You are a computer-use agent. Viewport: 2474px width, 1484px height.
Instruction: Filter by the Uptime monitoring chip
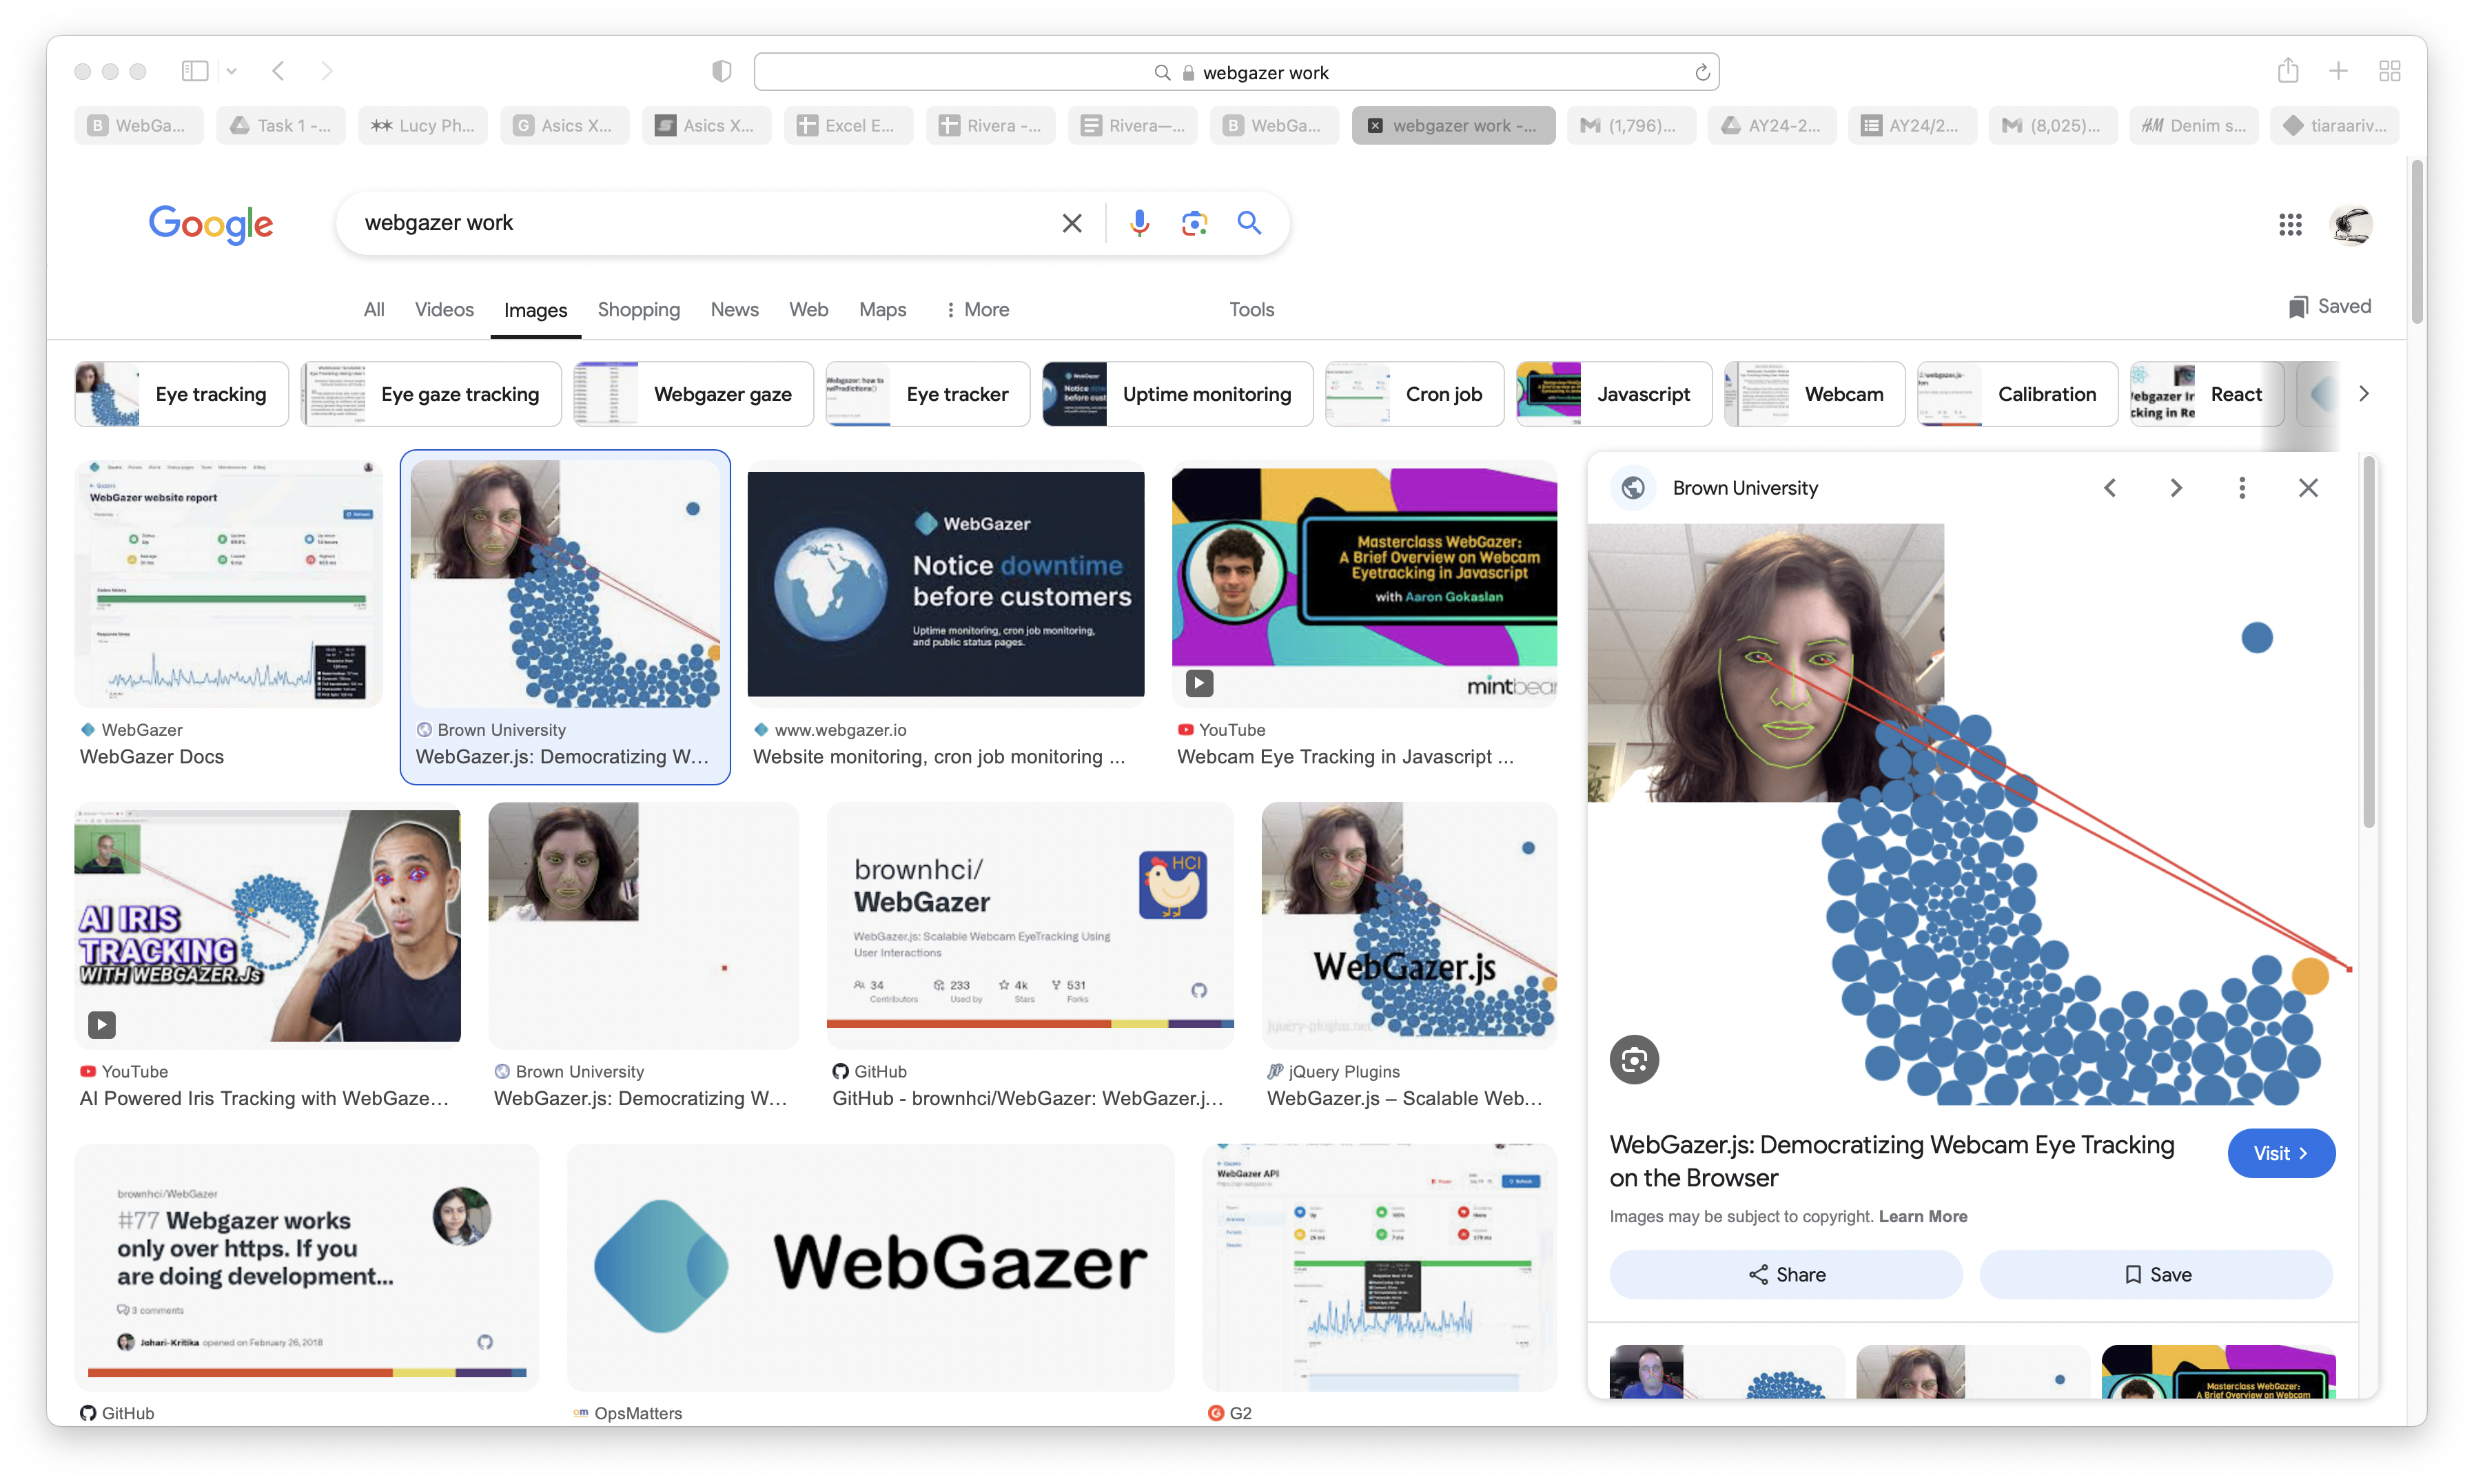pyautogui.click(x=1177, y=394)
